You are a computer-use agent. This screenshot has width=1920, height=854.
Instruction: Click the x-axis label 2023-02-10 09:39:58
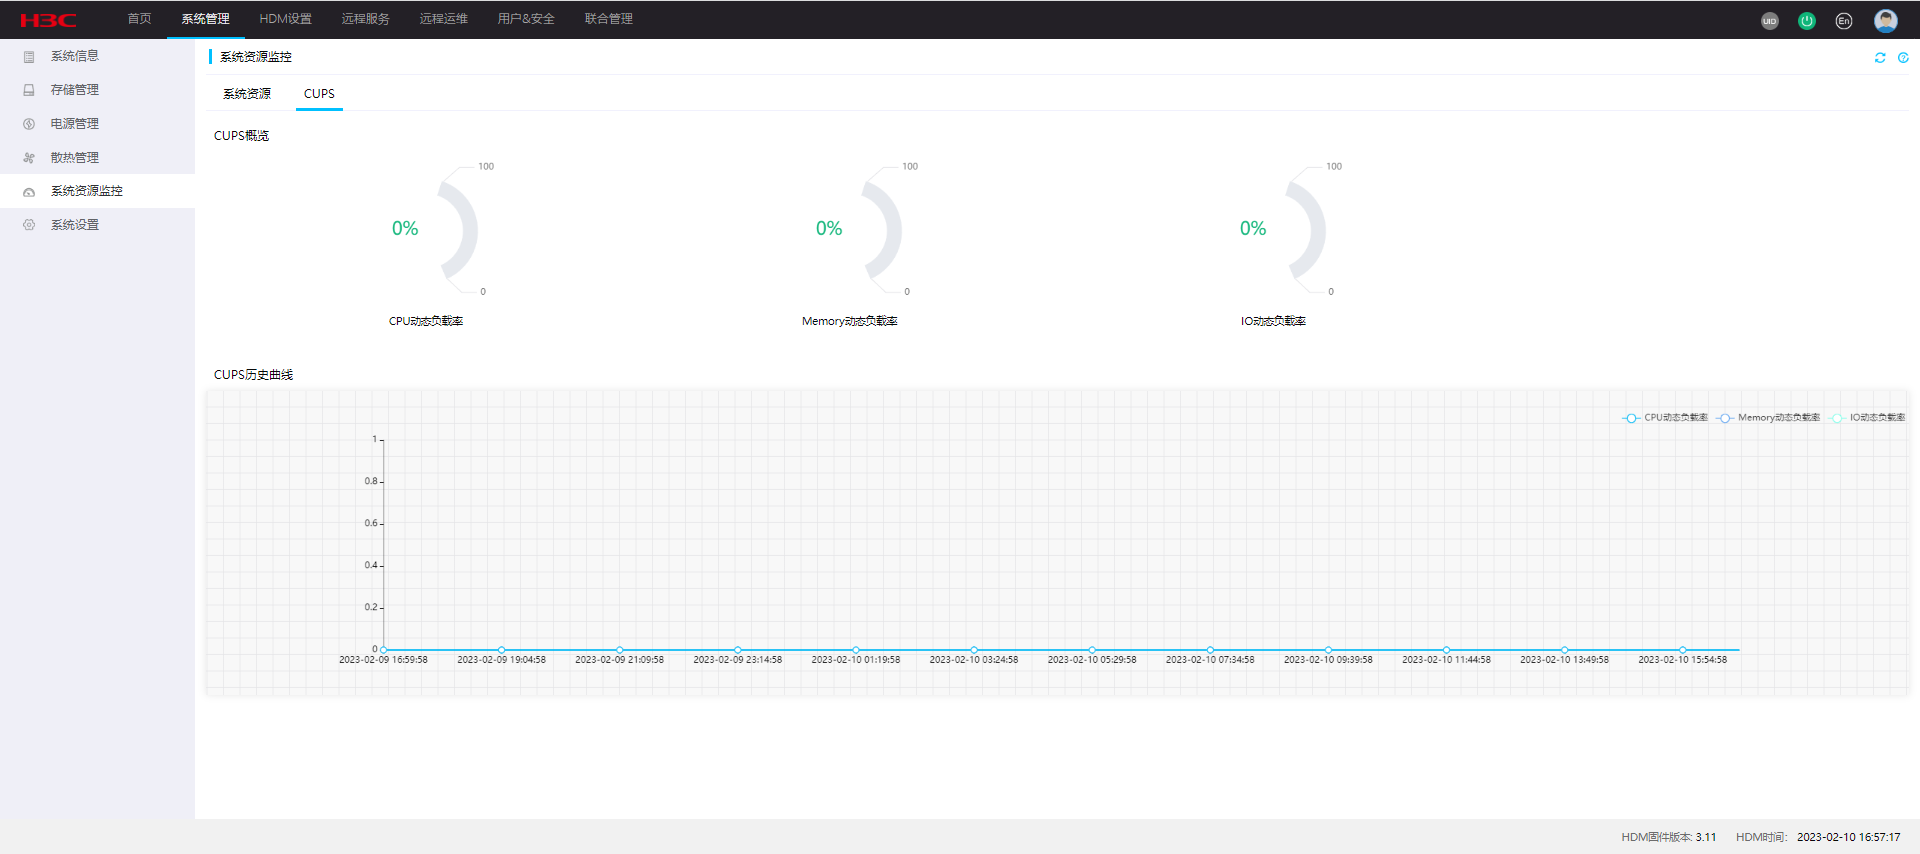click(1328, 660)
